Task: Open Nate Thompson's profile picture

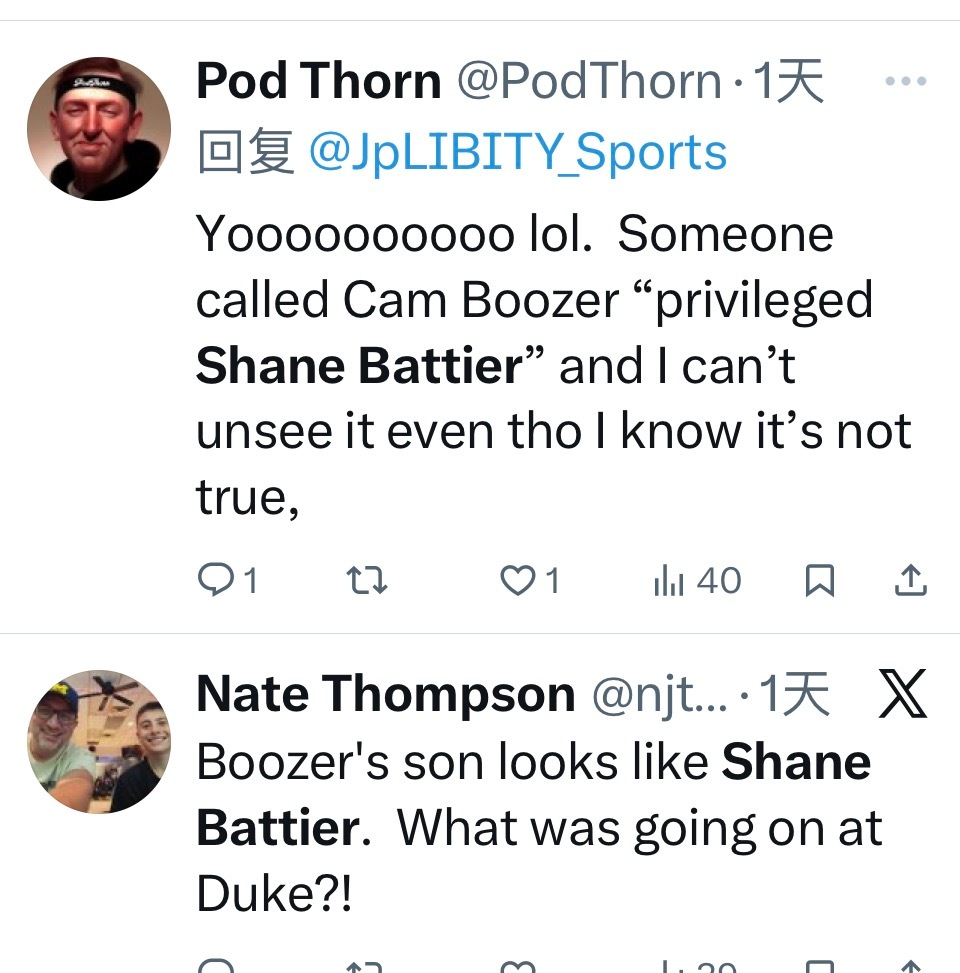Action: tap(98, 741)
